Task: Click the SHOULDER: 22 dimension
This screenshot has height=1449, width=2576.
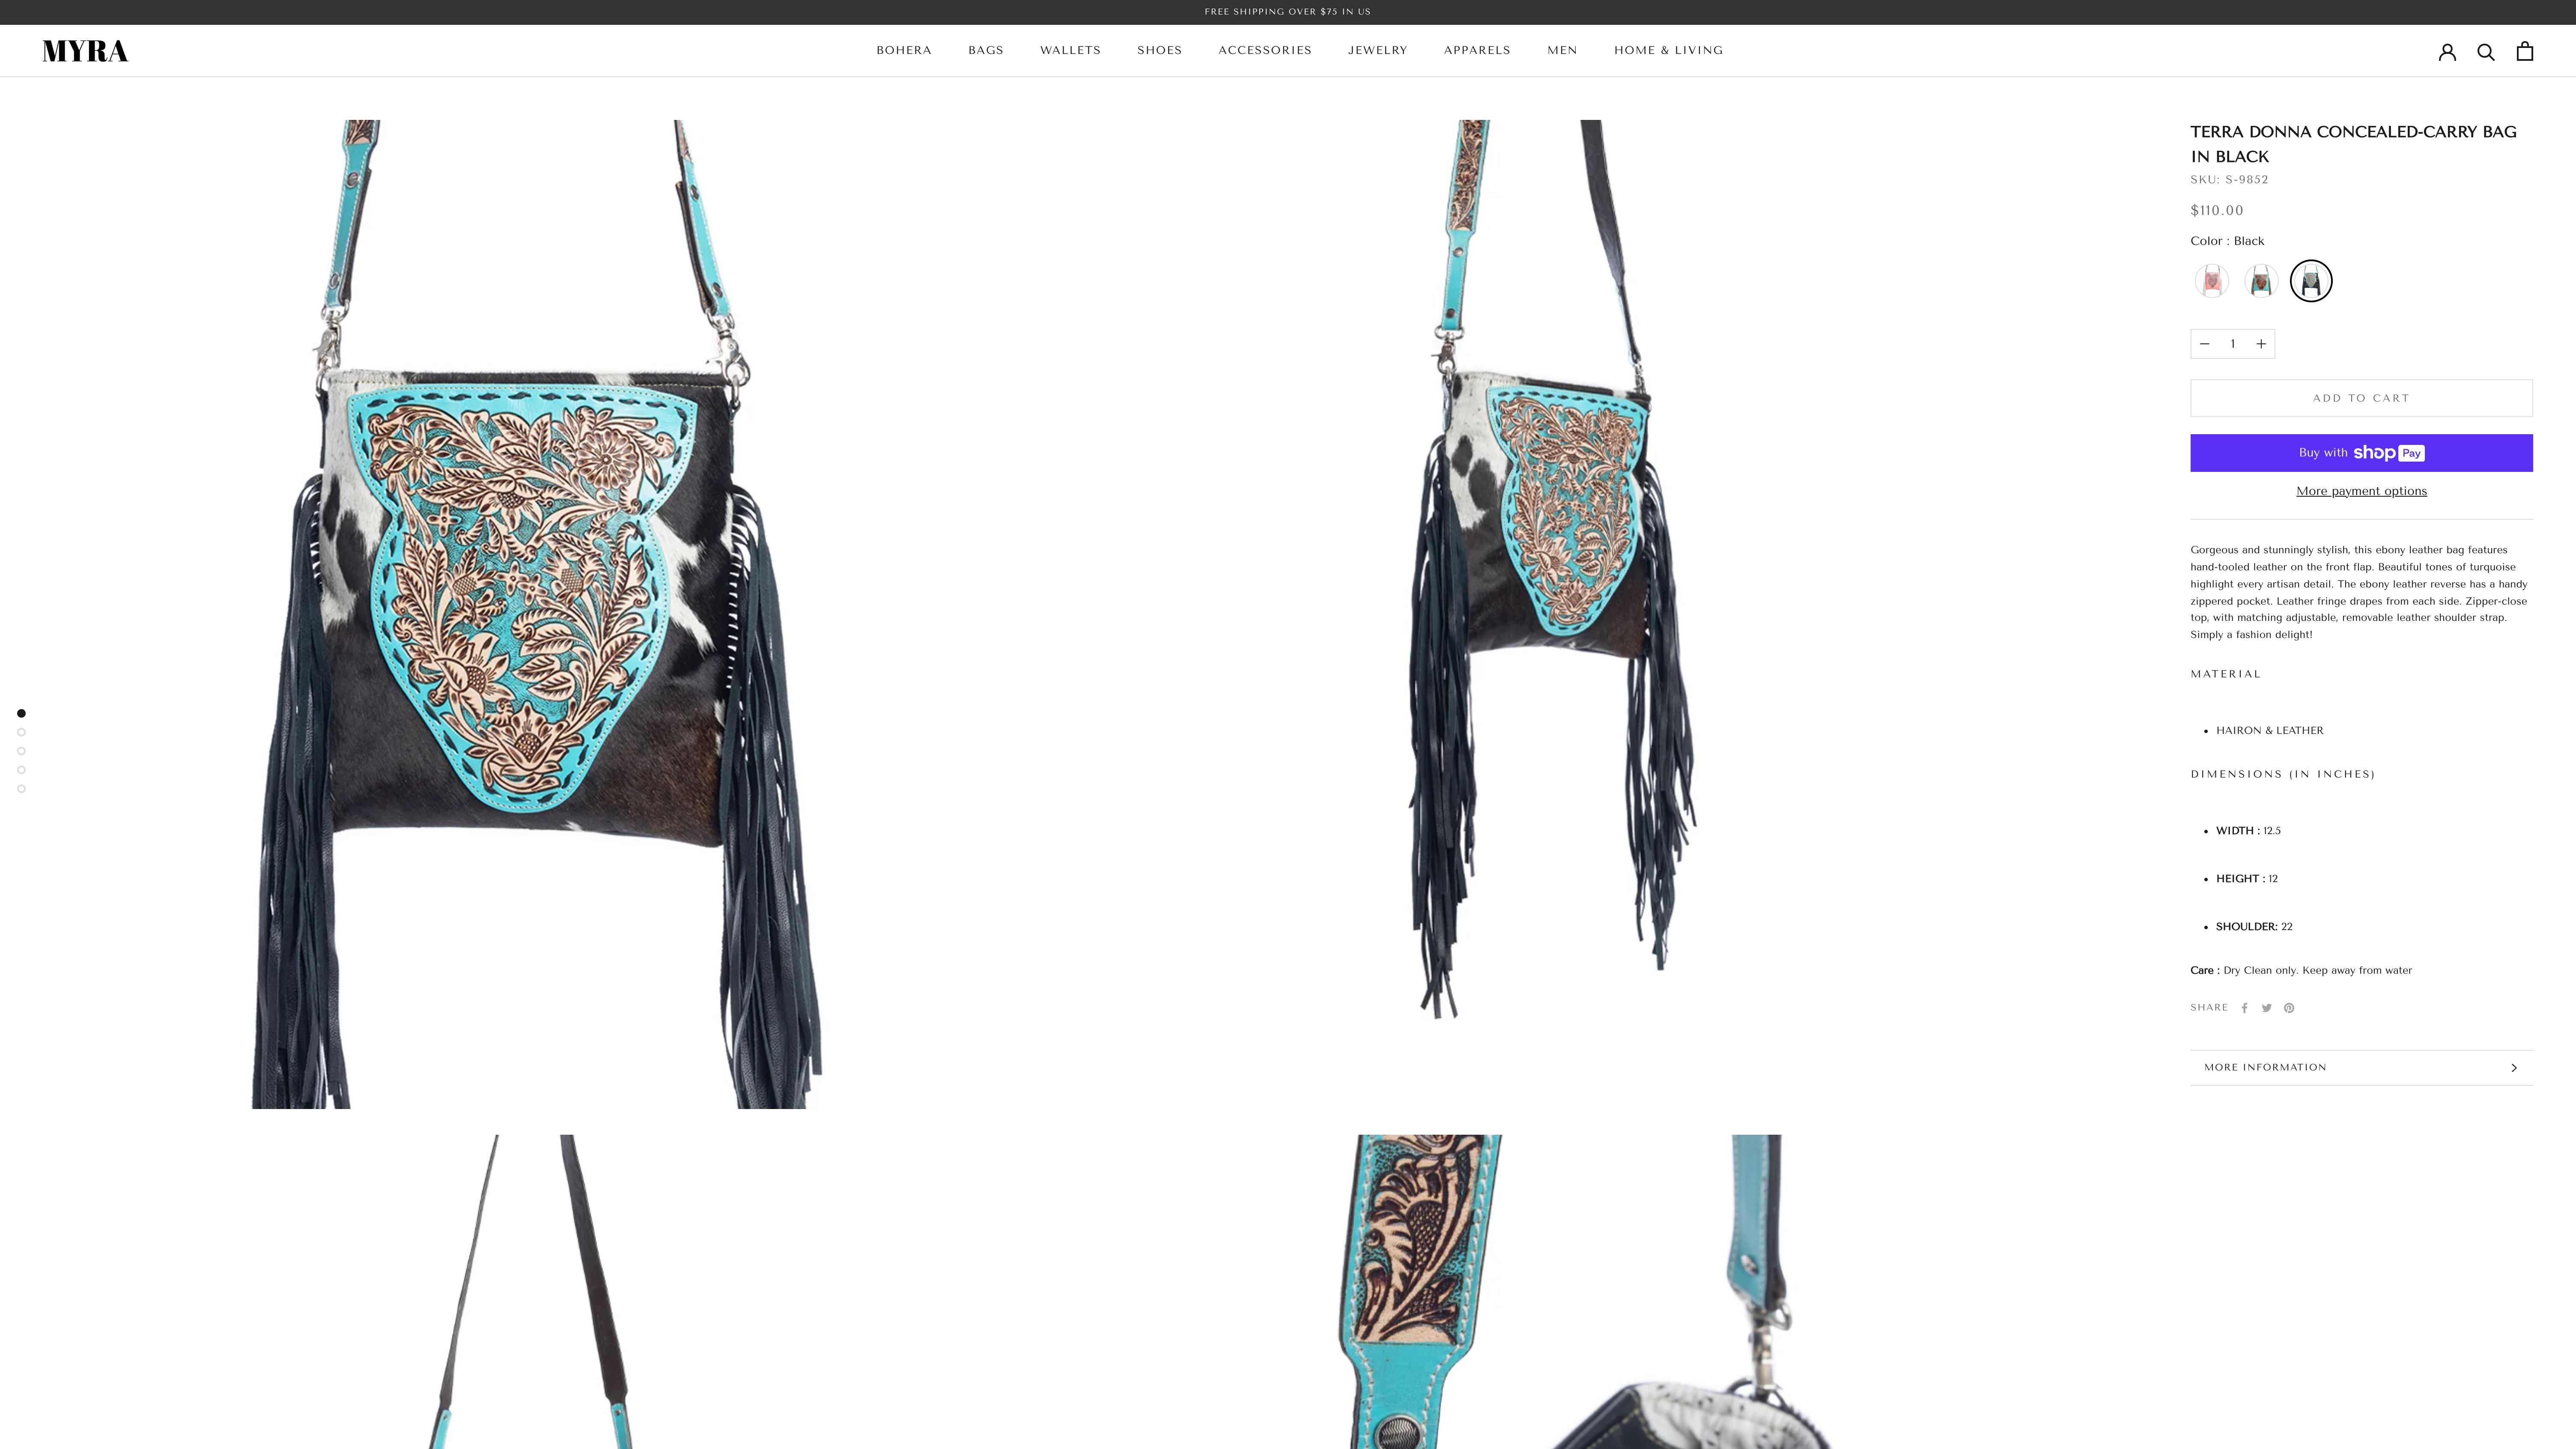Action: 2254,927
